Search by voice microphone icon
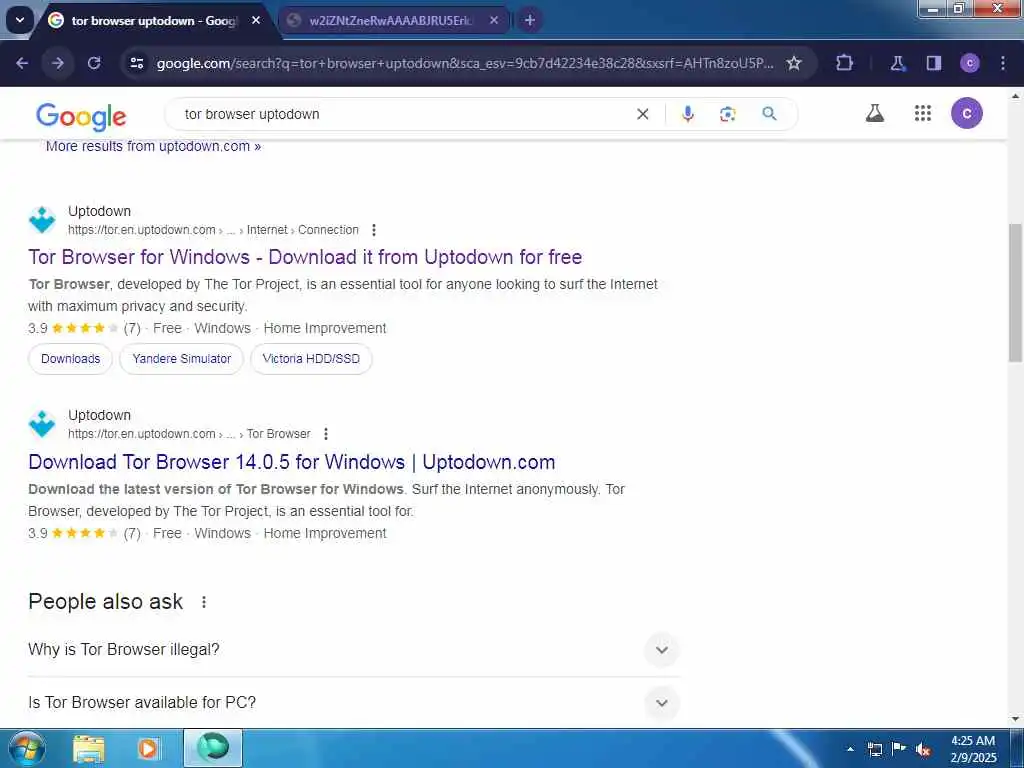1024x768 pixels. (688, 114)
